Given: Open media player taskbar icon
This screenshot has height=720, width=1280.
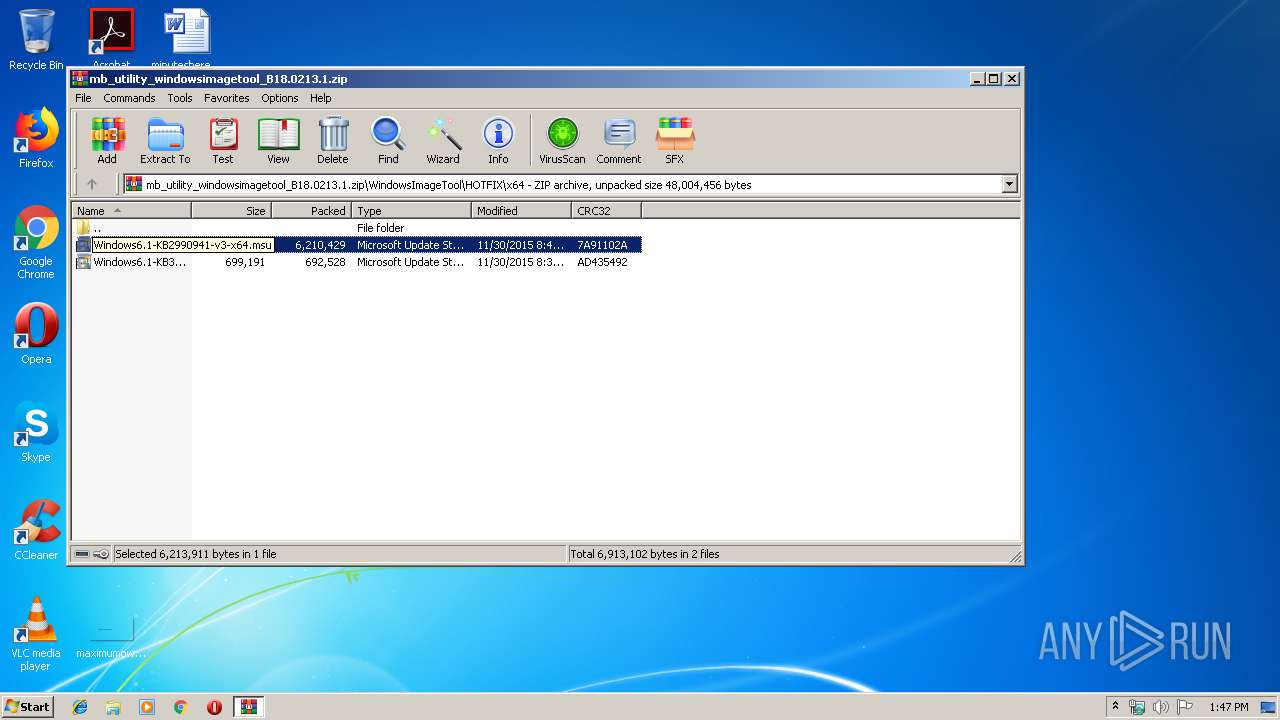Looking at the screenshot, I should tap(147, 707).
